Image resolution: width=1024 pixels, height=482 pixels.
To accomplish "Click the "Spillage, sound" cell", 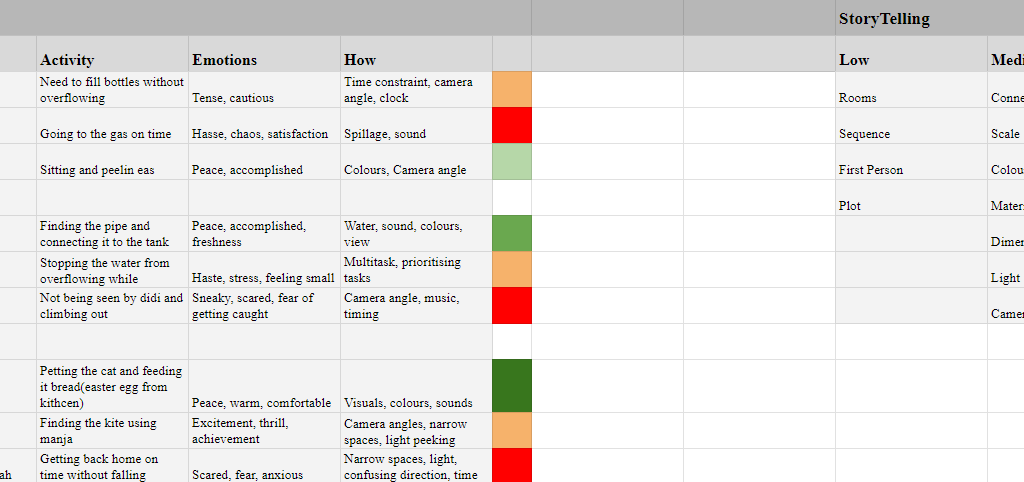I will pyautogui.click(x=416, y=134).
